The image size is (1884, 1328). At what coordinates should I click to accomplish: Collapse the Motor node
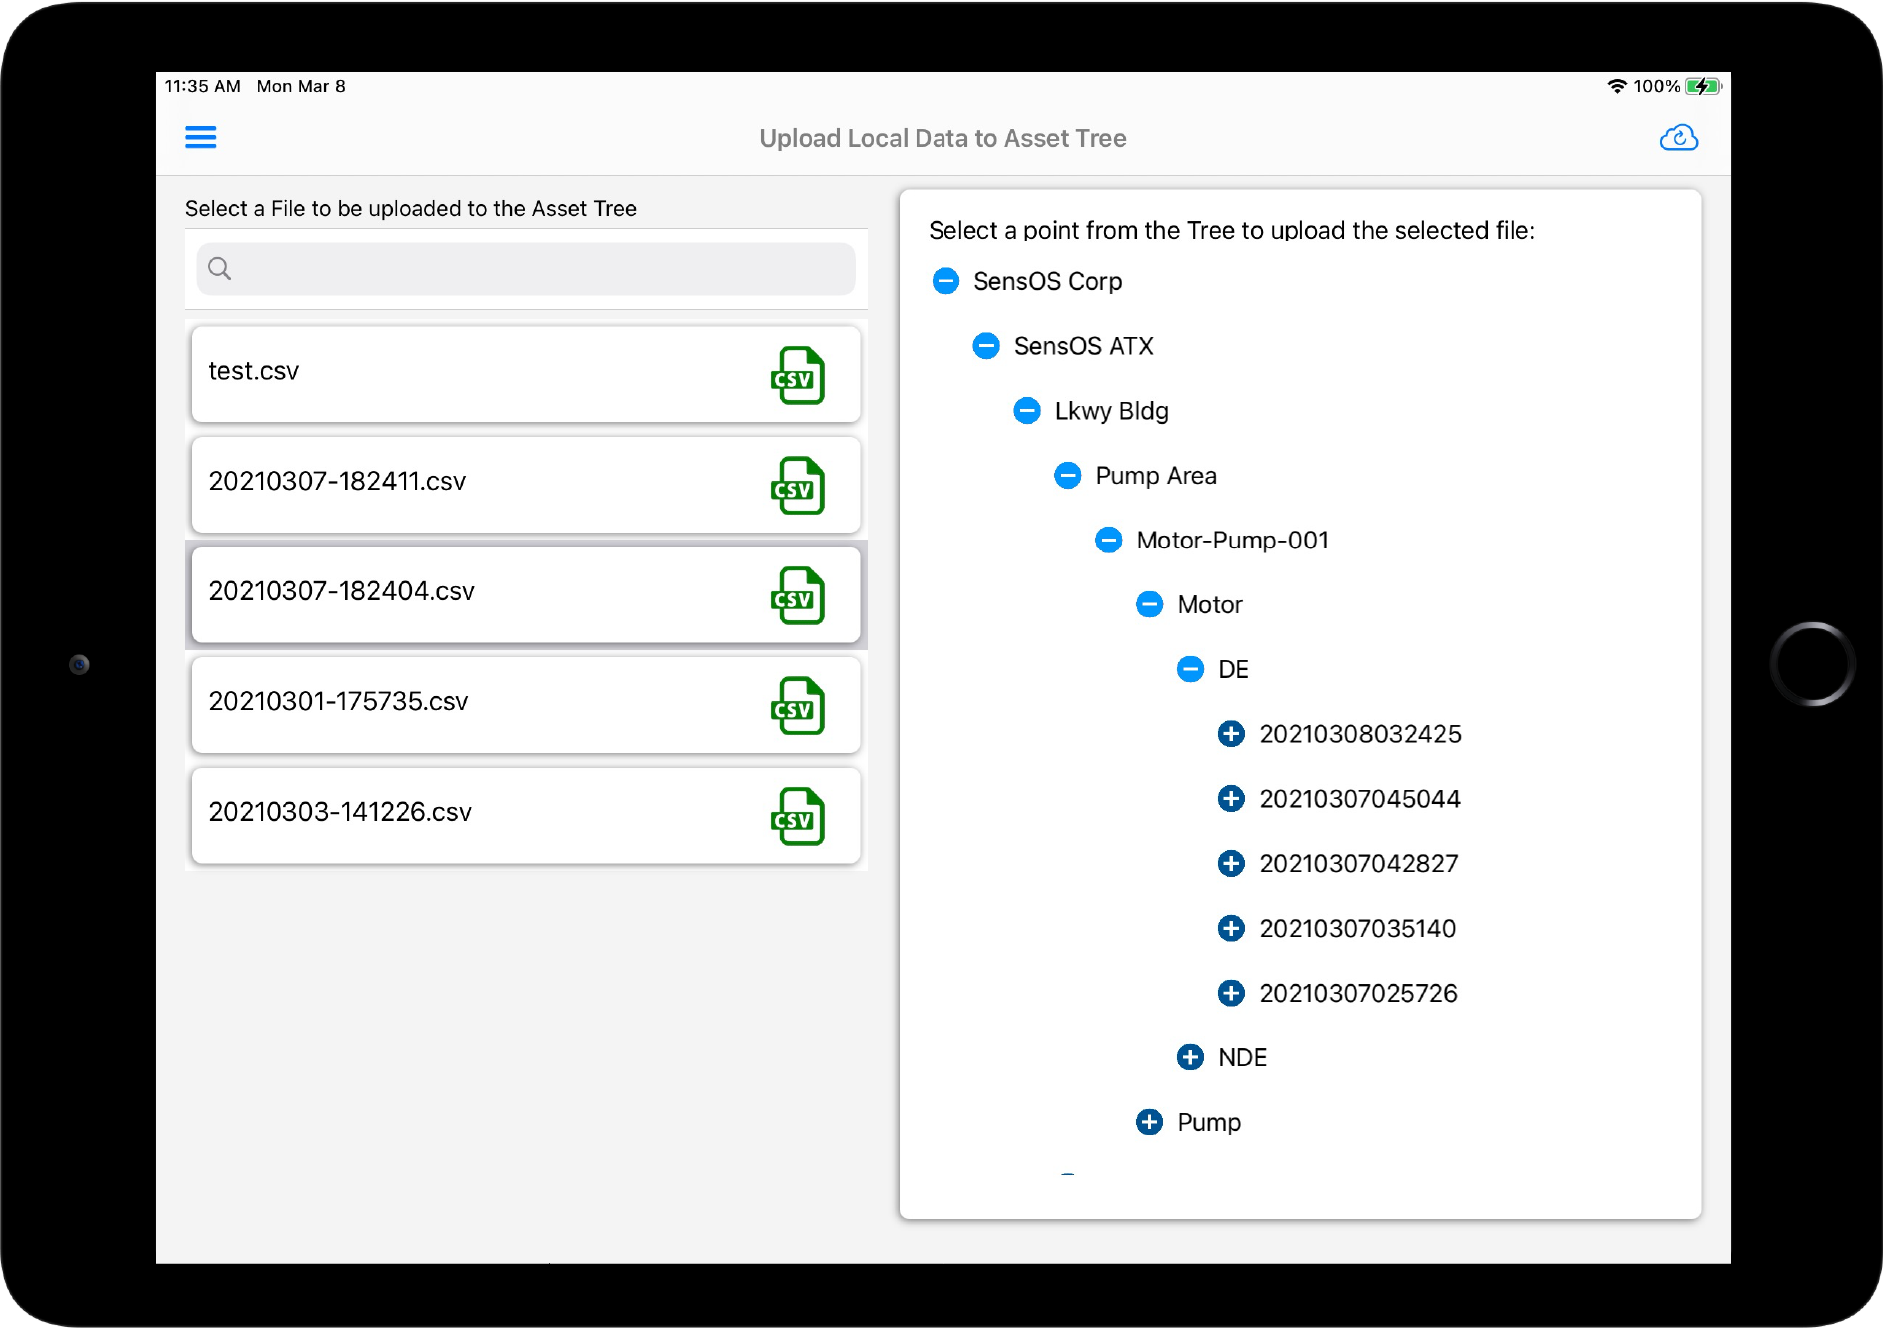click(1150, 604)
